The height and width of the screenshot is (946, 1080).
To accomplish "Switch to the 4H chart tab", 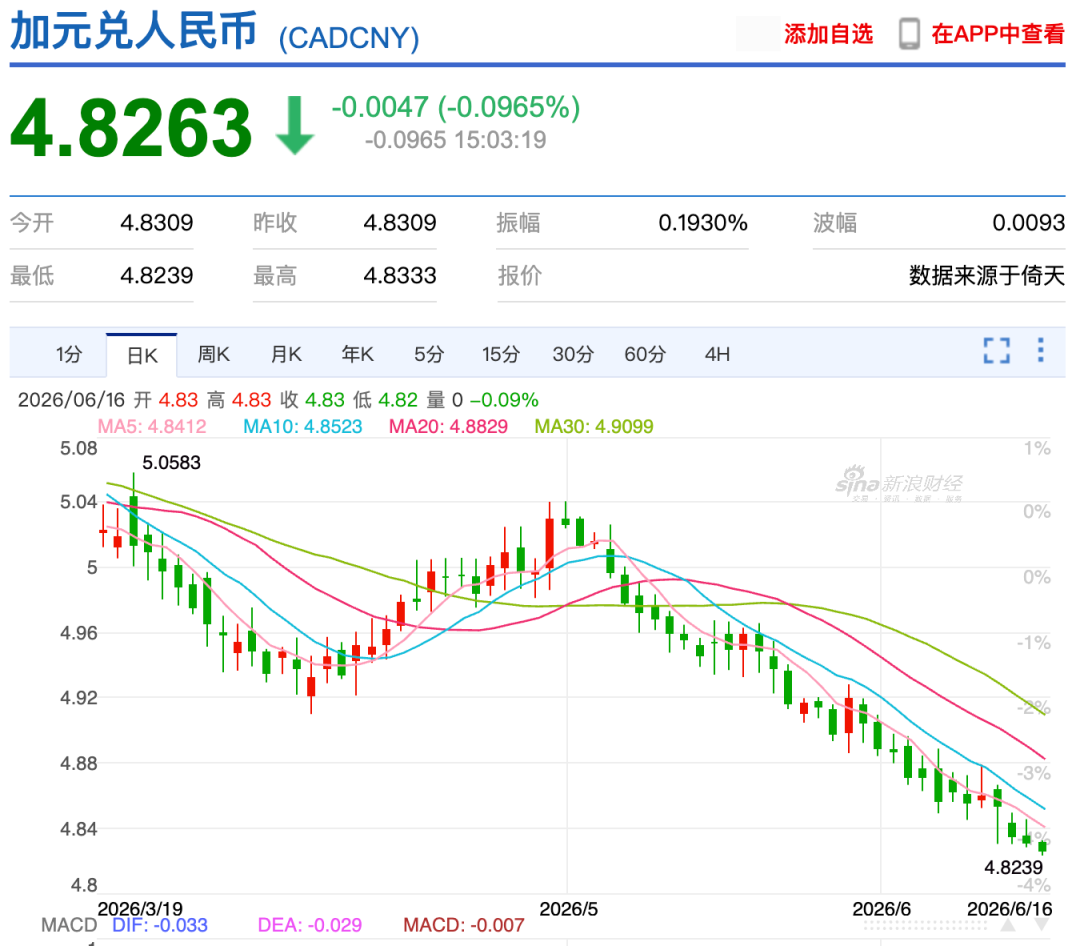I will 717,354.
